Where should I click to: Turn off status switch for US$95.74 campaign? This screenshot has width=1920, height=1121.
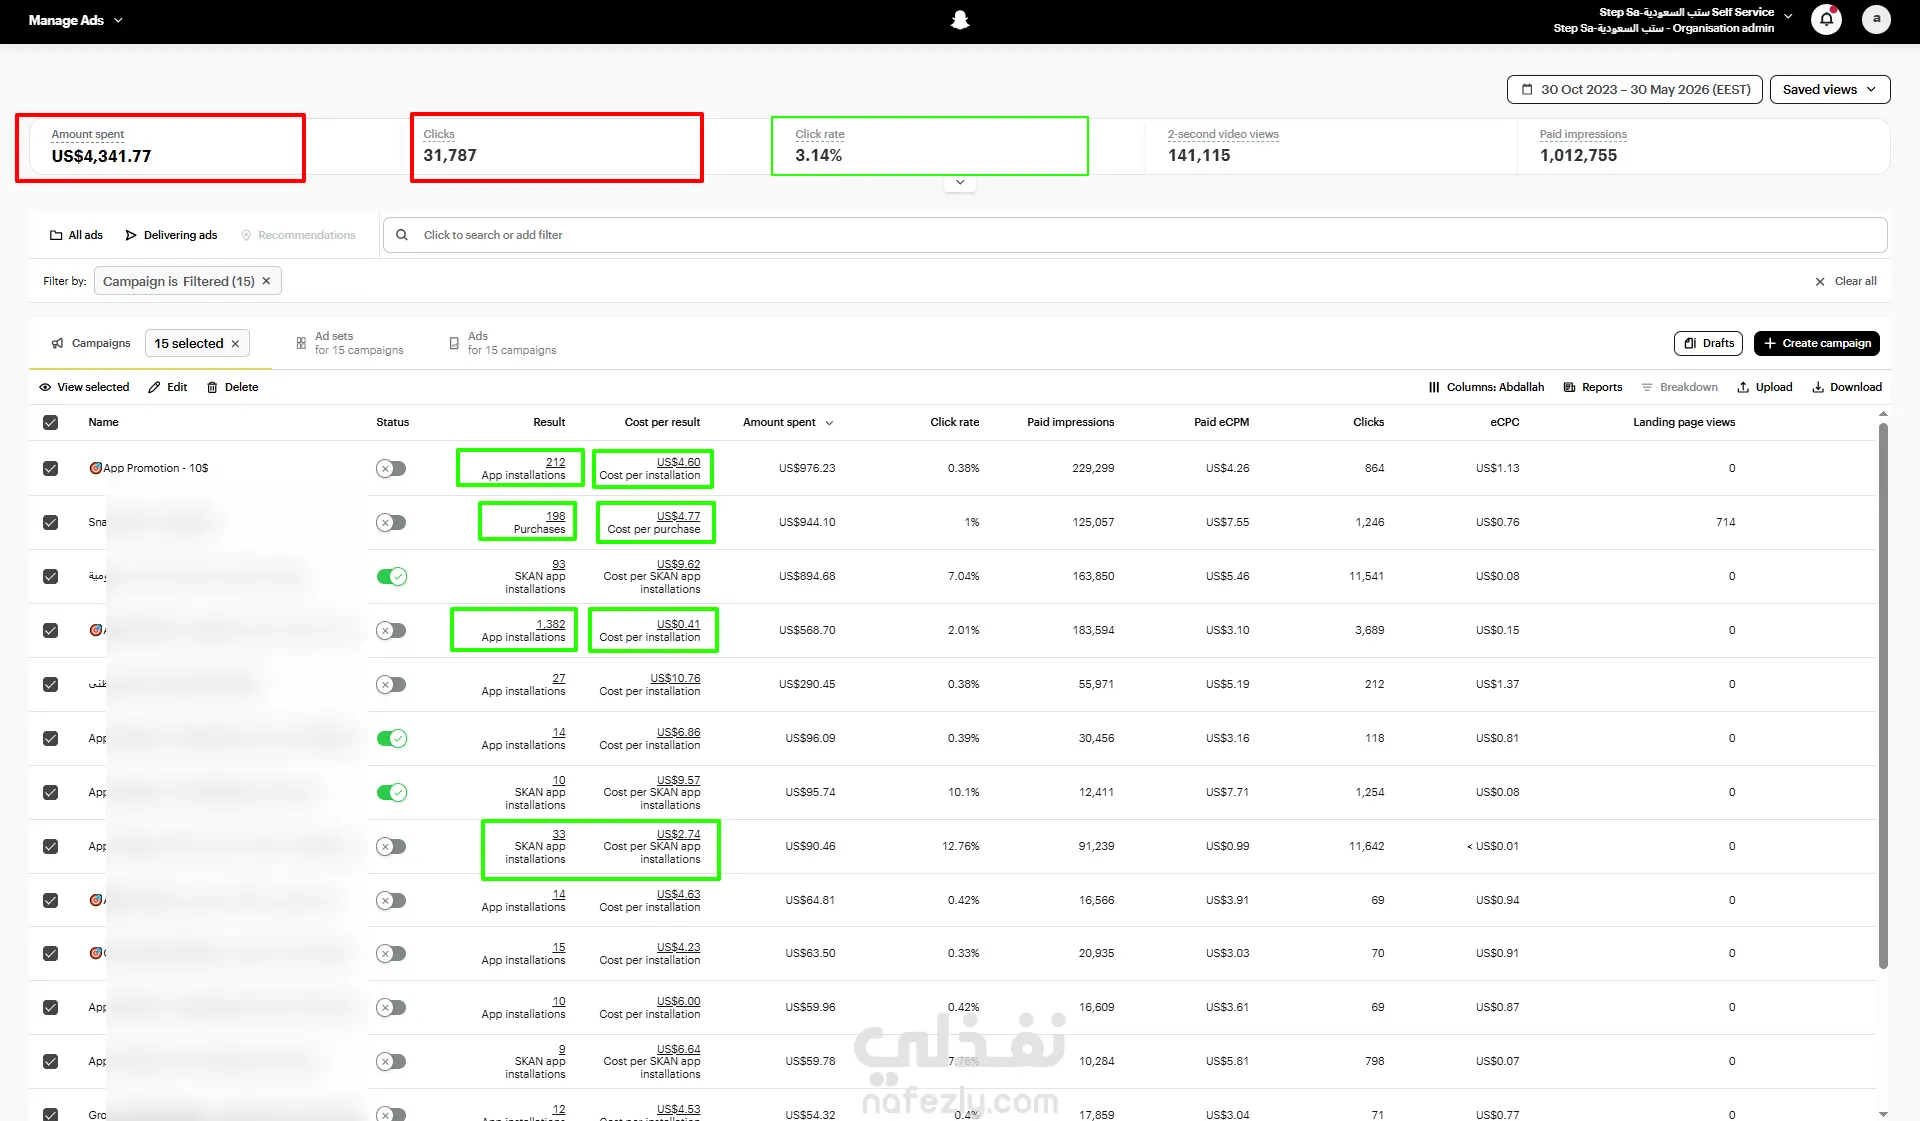[x=391, y=792]
